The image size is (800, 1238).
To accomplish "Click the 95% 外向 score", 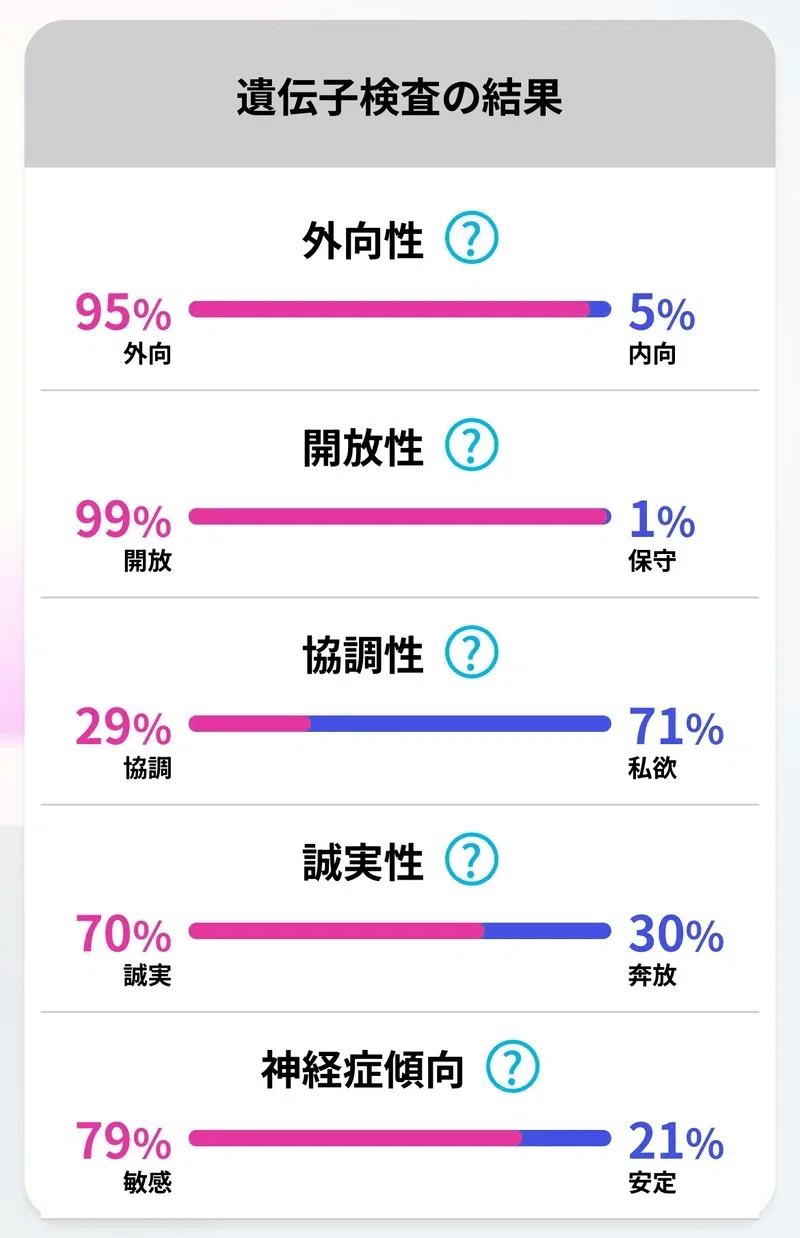I will tap(124, 328).
